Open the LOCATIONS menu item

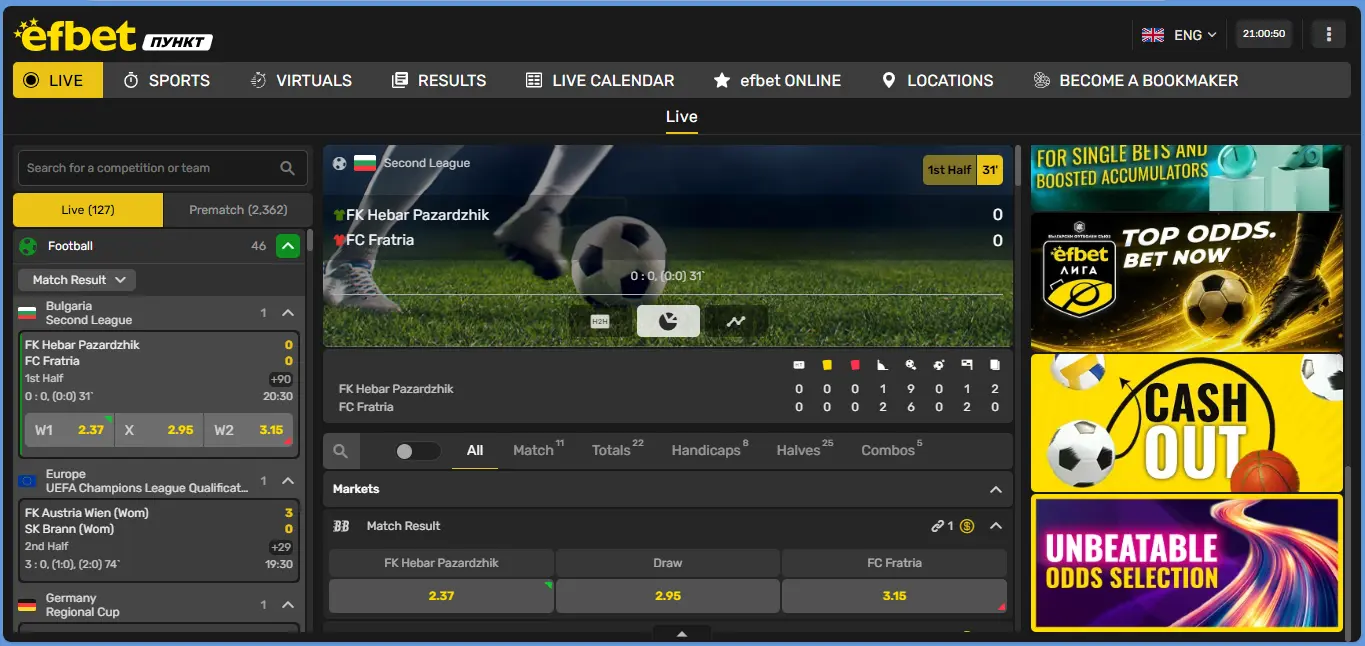pyautogui.click(x=938, y=80)
